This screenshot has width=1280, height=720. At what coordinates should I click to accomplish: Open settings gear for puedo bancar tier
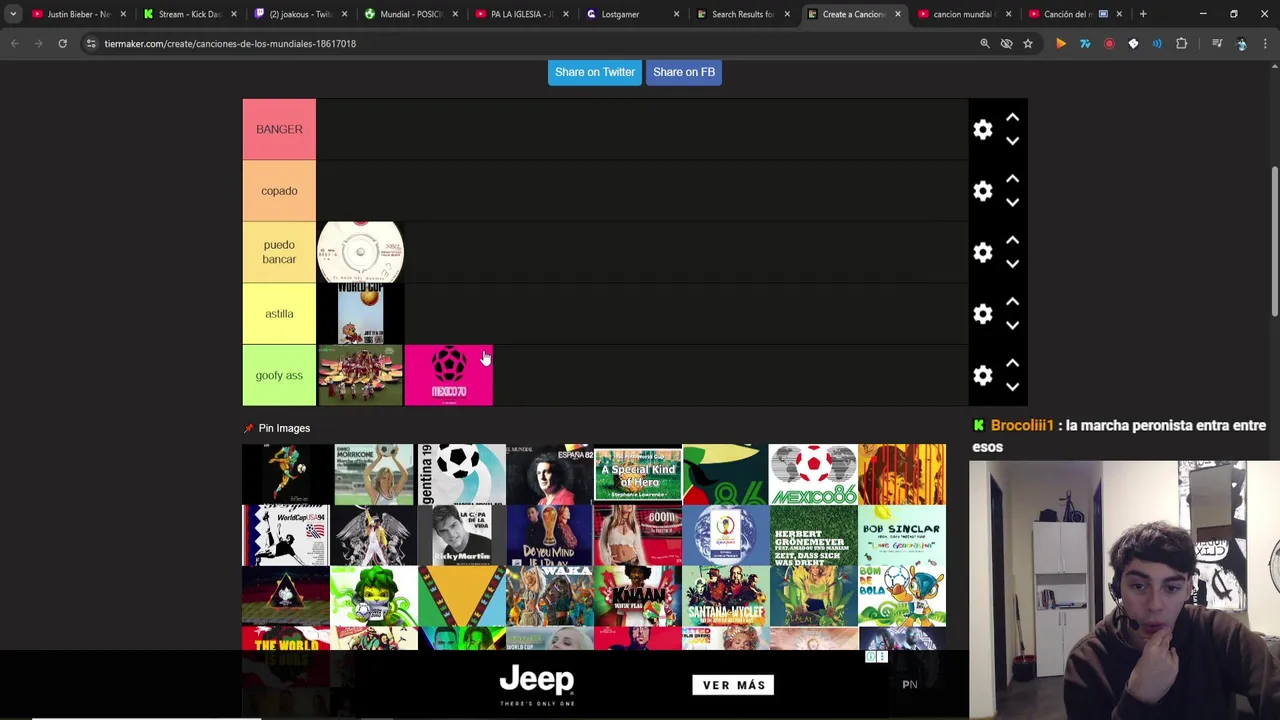coord(983,253)
